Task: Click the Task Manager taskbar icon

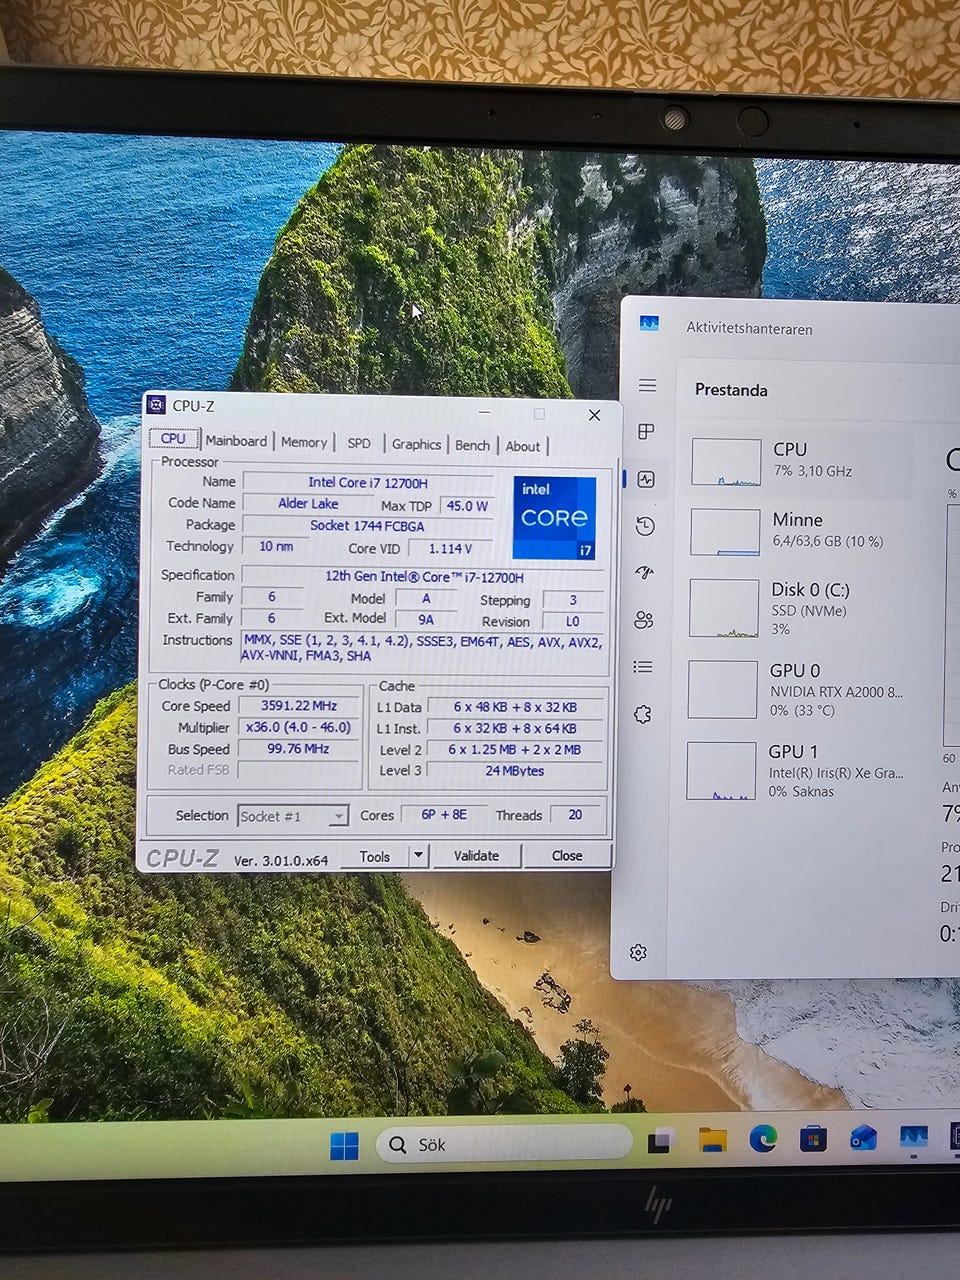Action: (914, 1137)
